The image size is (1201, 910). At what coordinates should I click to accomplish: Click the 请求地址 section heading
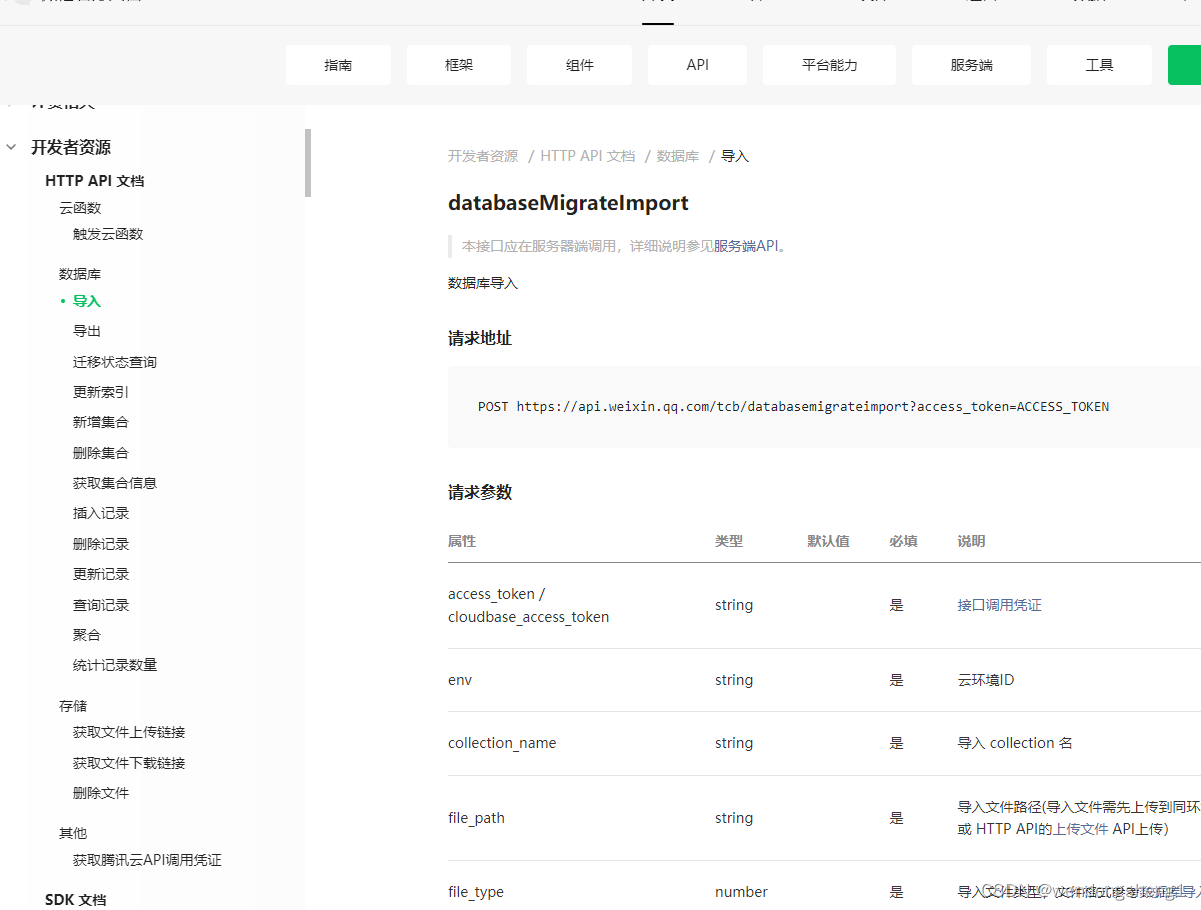coord(480,339)
